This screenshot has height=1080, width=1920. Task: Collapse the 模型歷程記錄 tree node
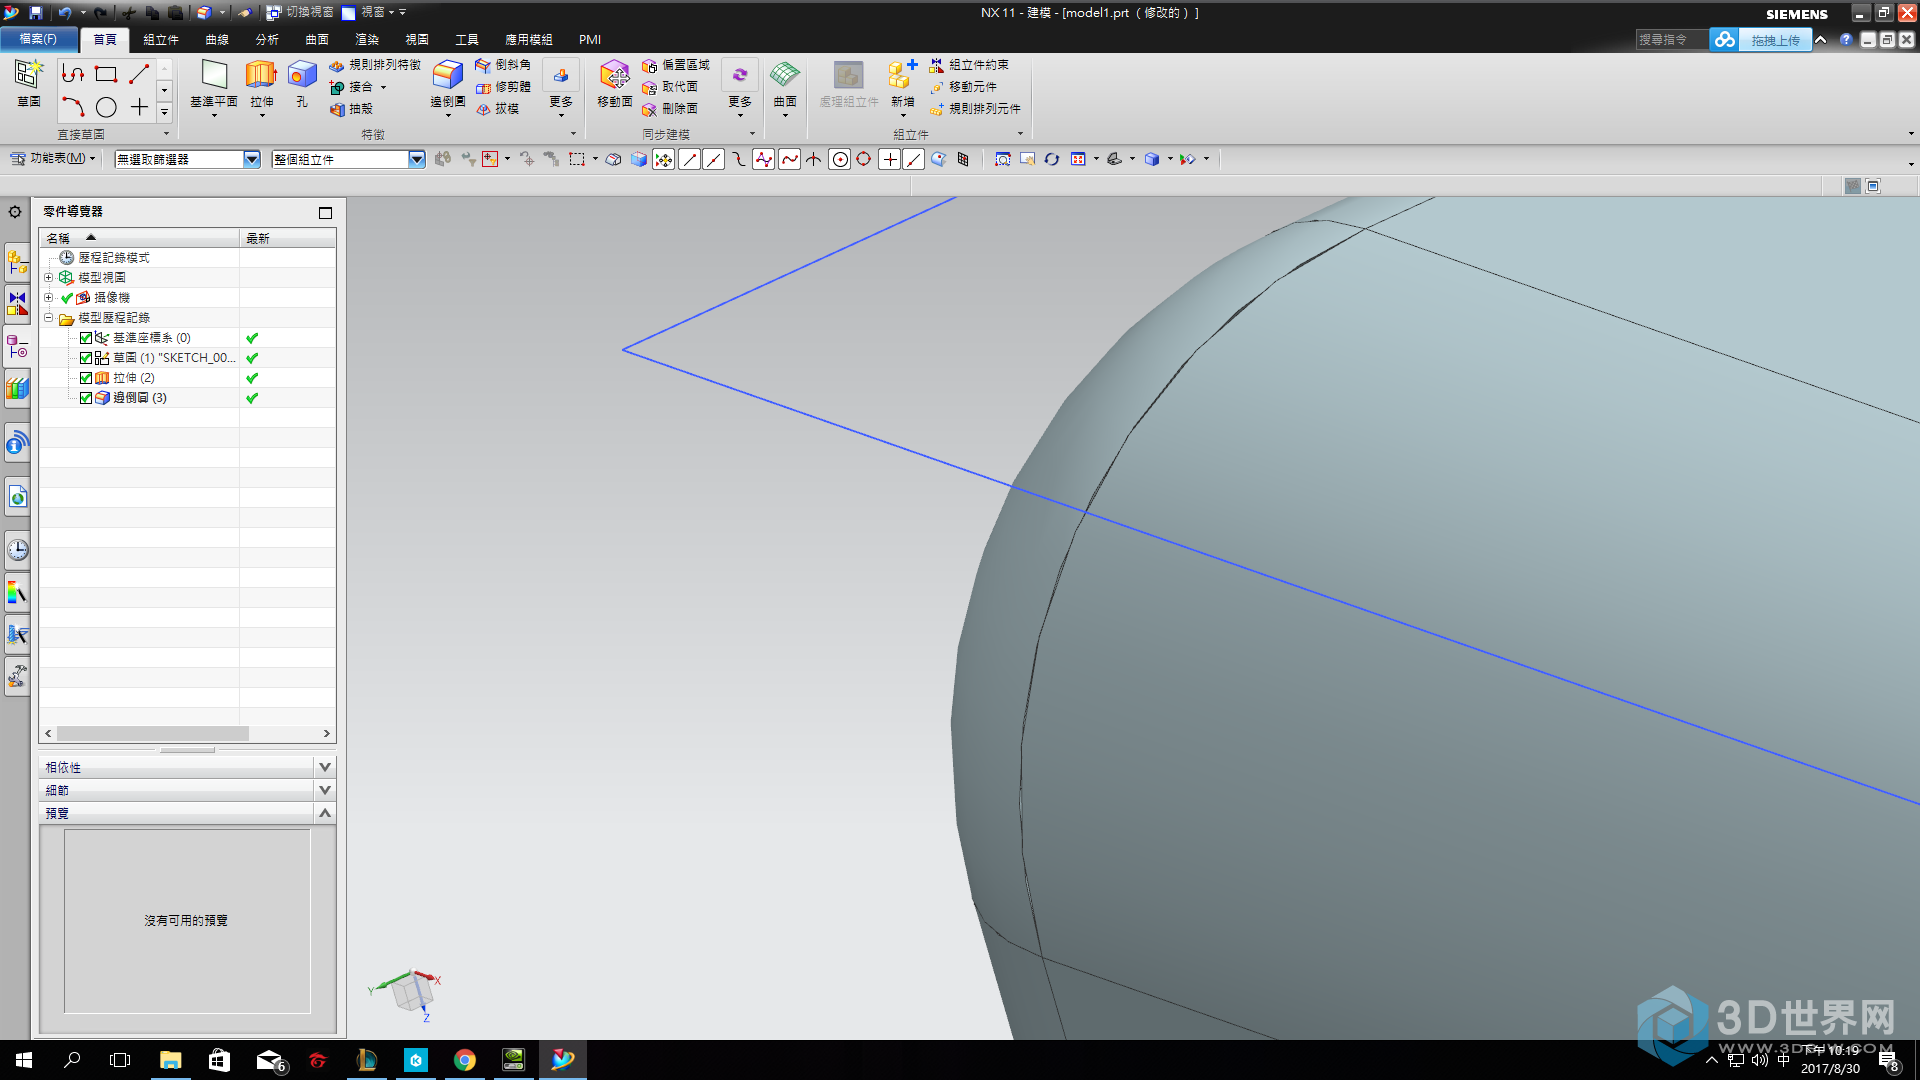pos(48,317)
